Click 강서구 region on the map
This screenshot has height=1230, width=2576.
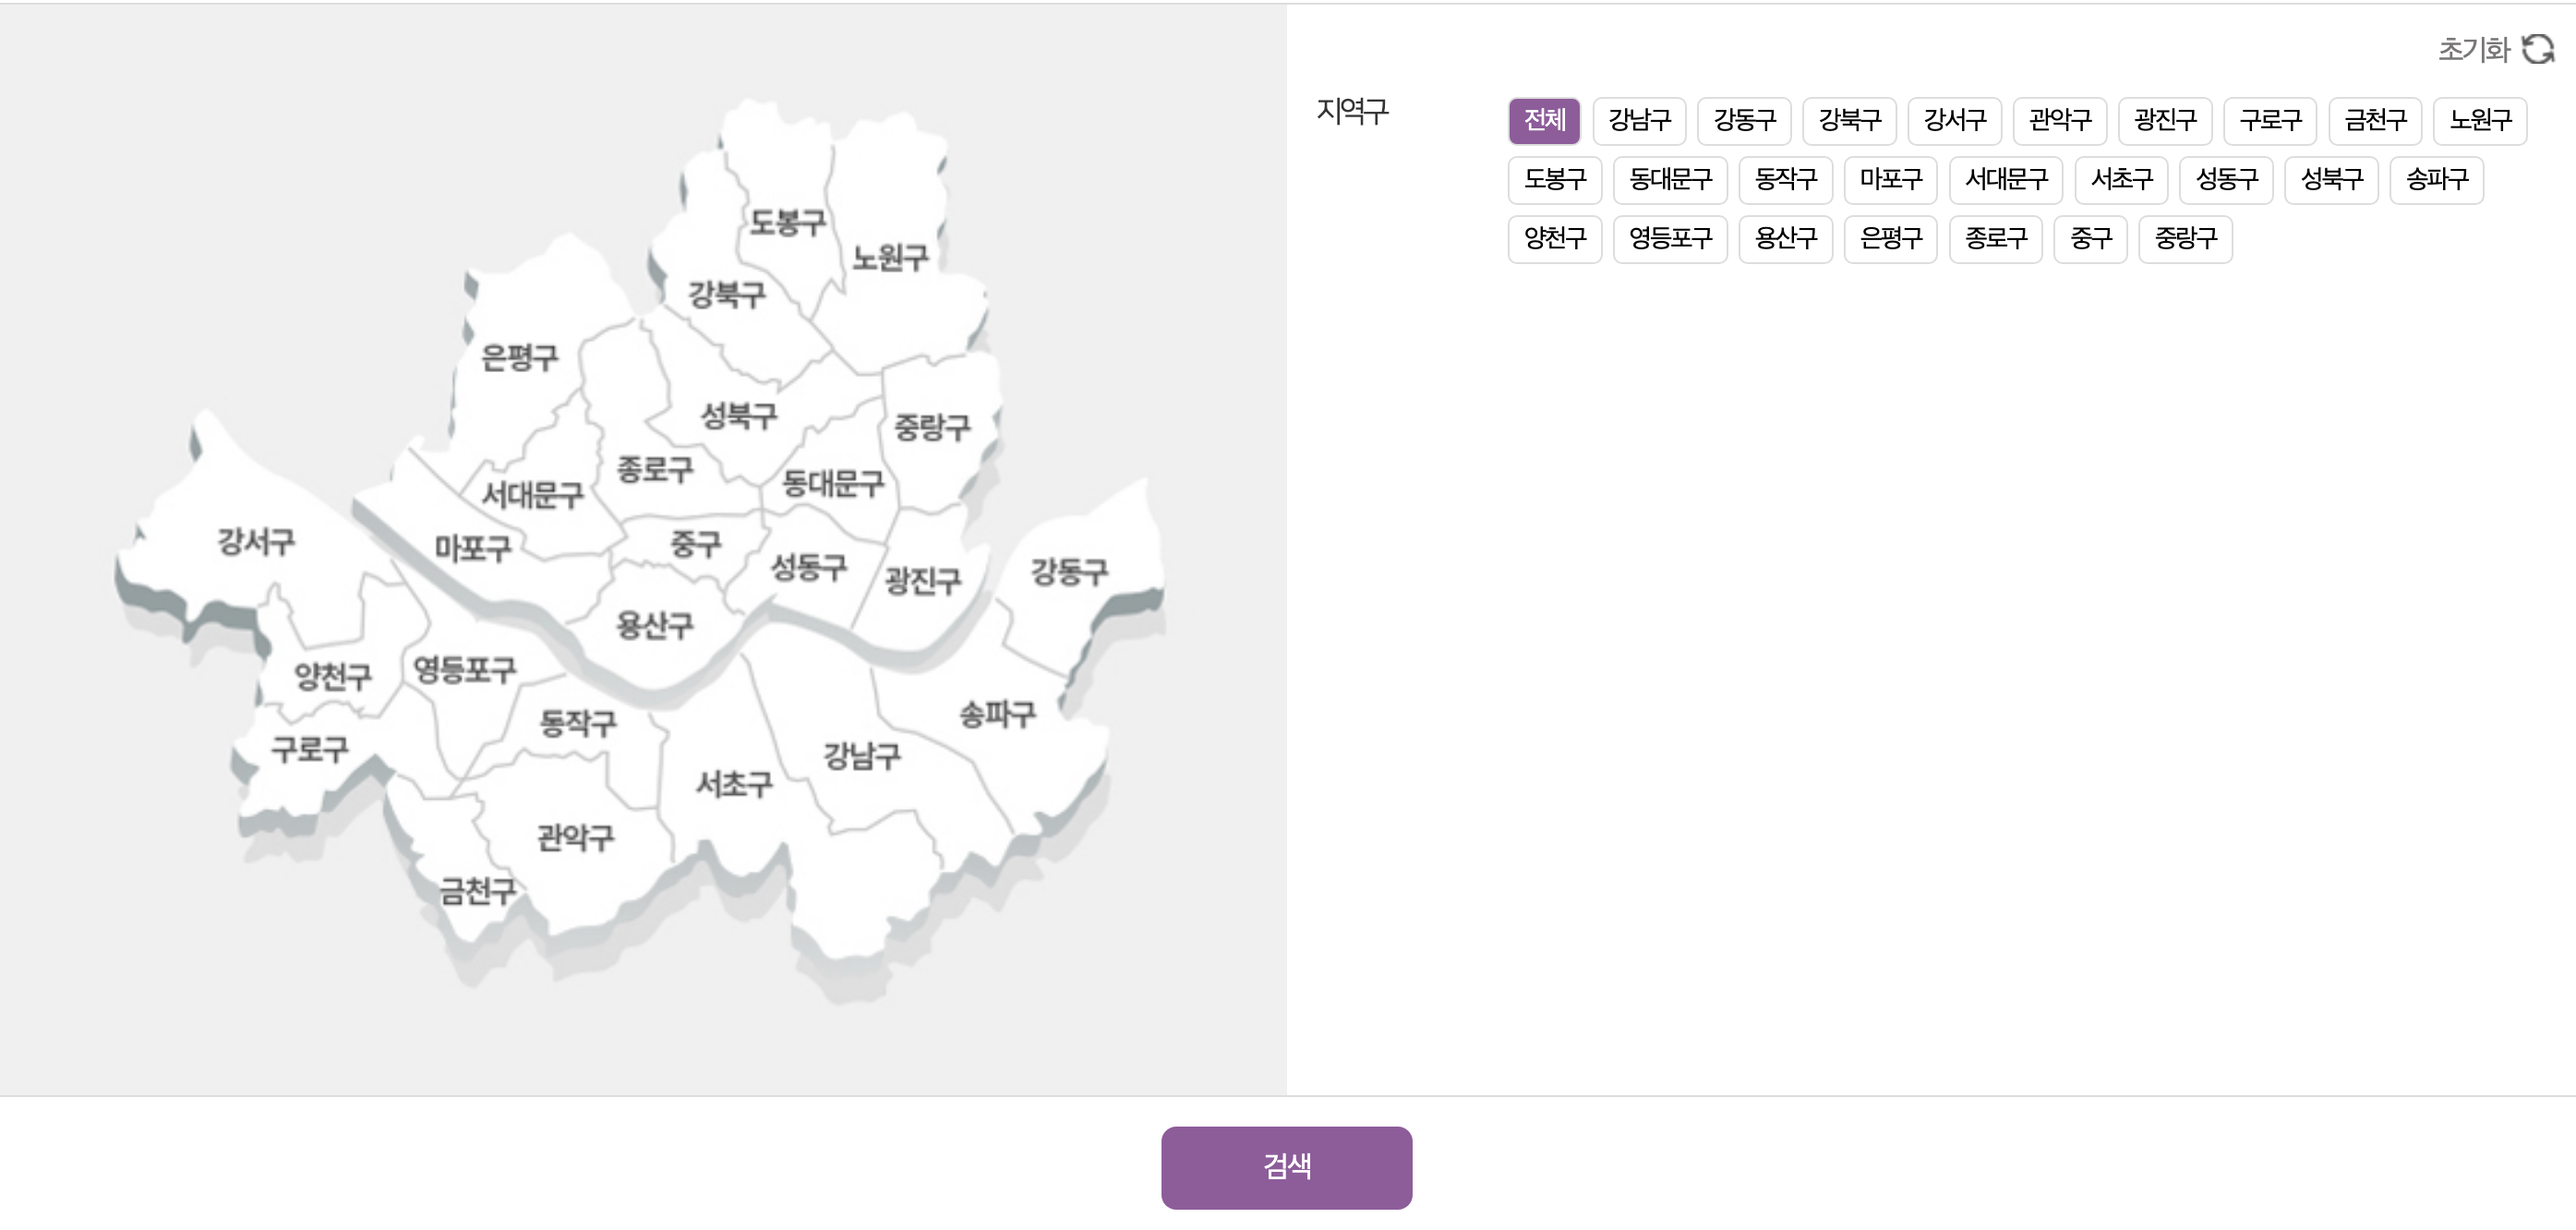tap(256, 543)
